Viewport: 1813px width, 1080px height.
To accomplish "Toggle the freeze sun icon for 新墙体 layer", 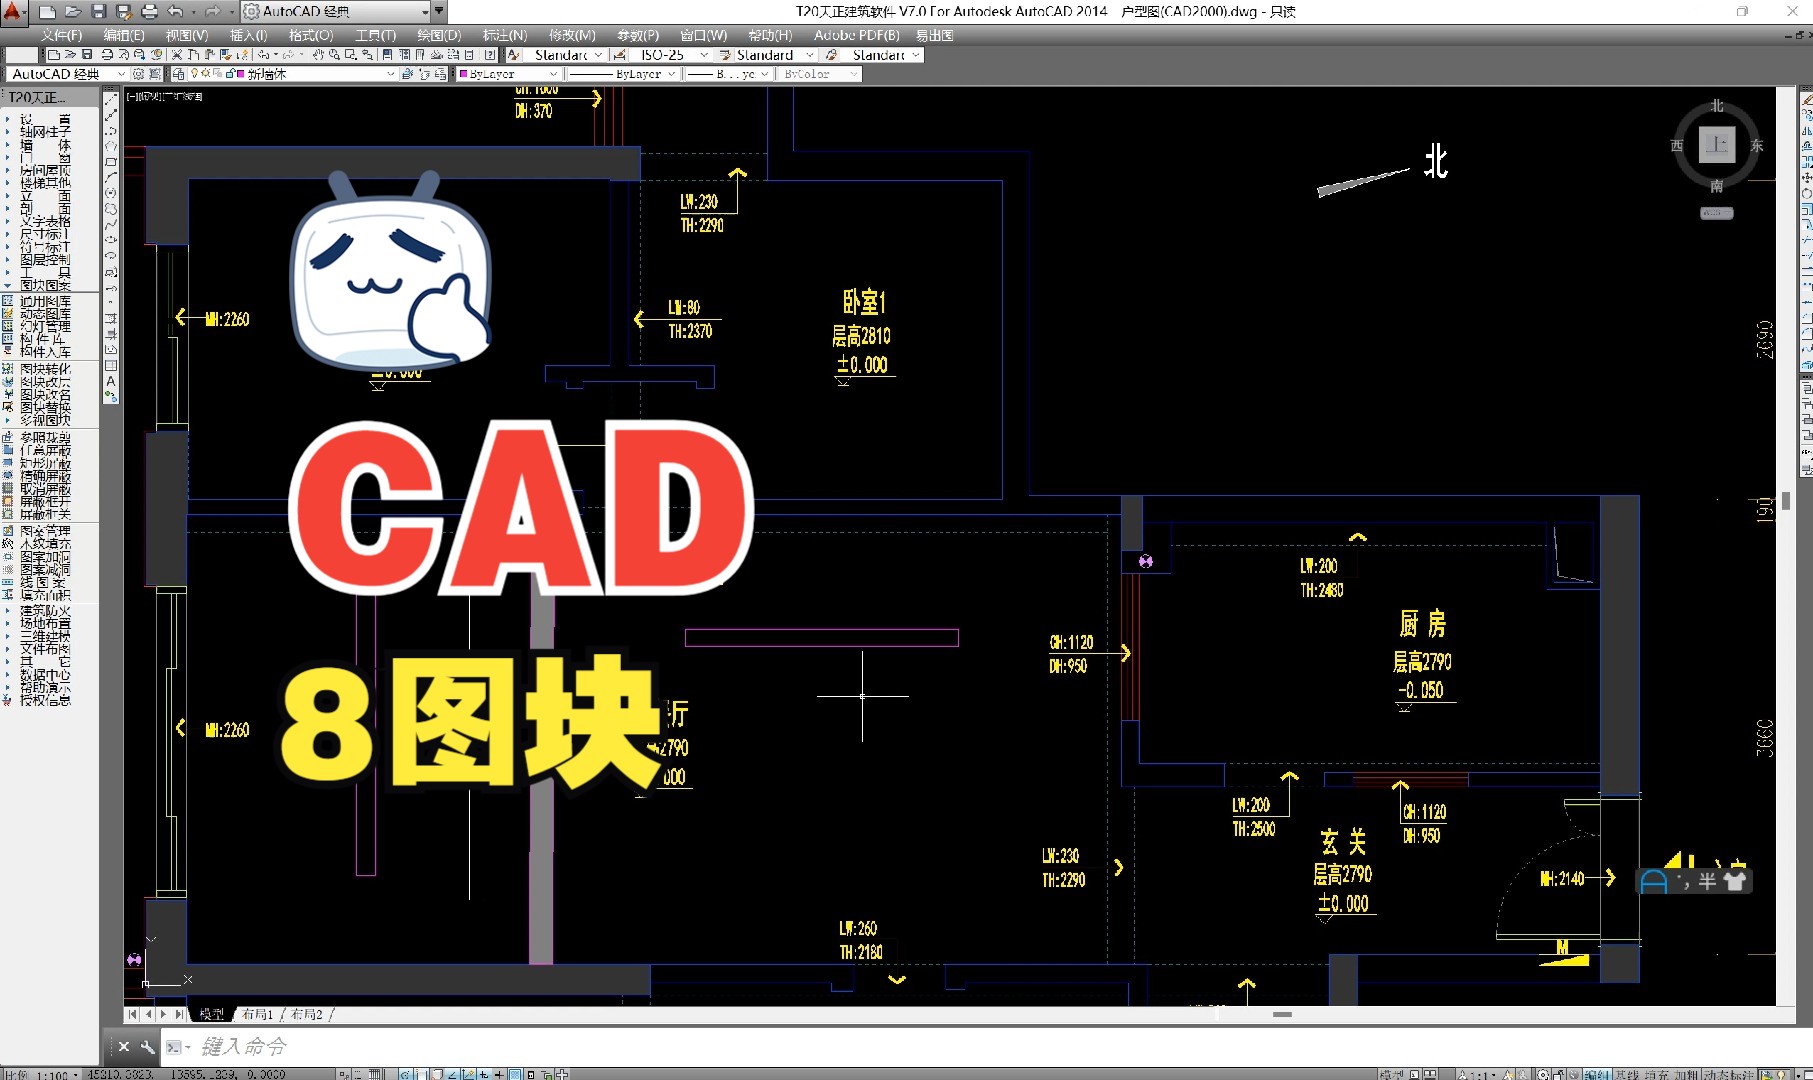I will tap(207, 73).
